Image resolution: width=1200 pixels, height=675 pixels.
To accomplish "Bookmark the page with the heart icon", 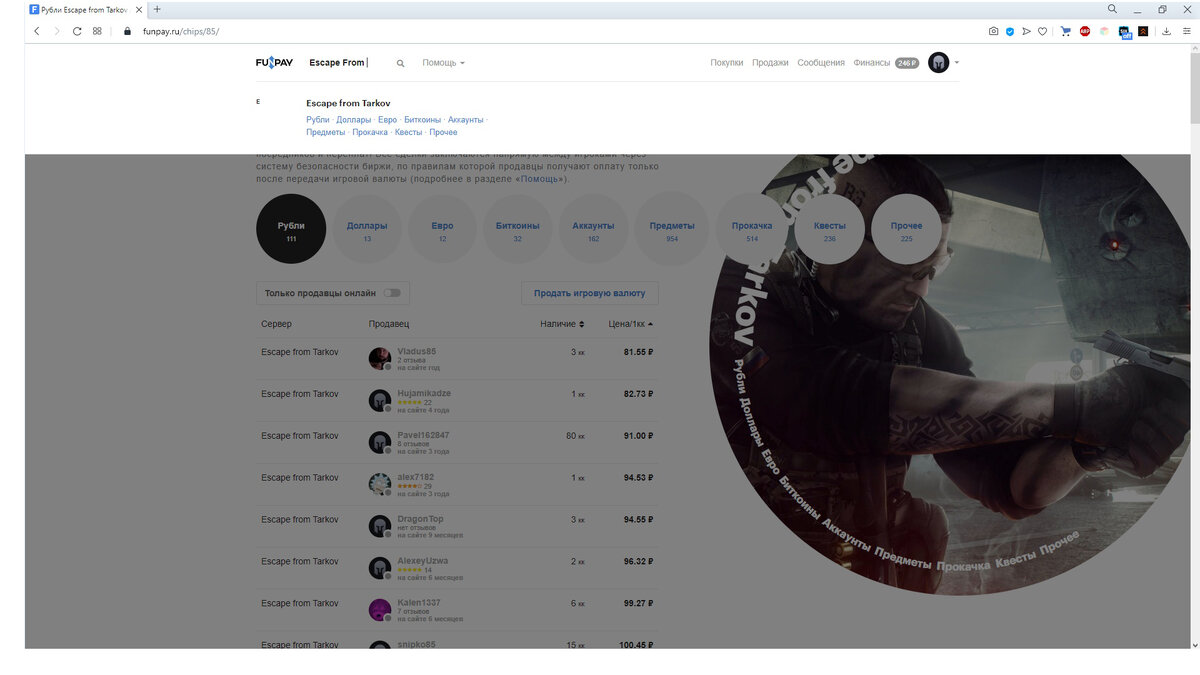I will [1042, 31].
